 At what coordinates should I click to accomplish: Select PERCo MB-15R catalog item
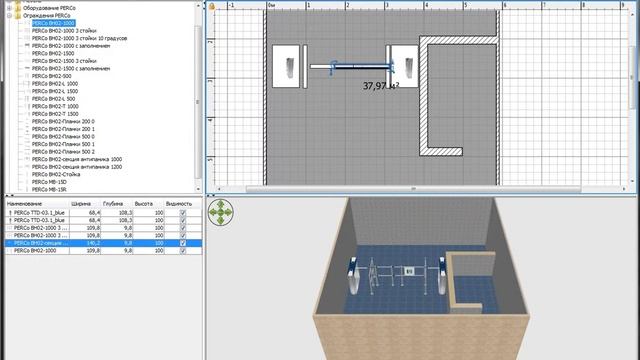49,189
